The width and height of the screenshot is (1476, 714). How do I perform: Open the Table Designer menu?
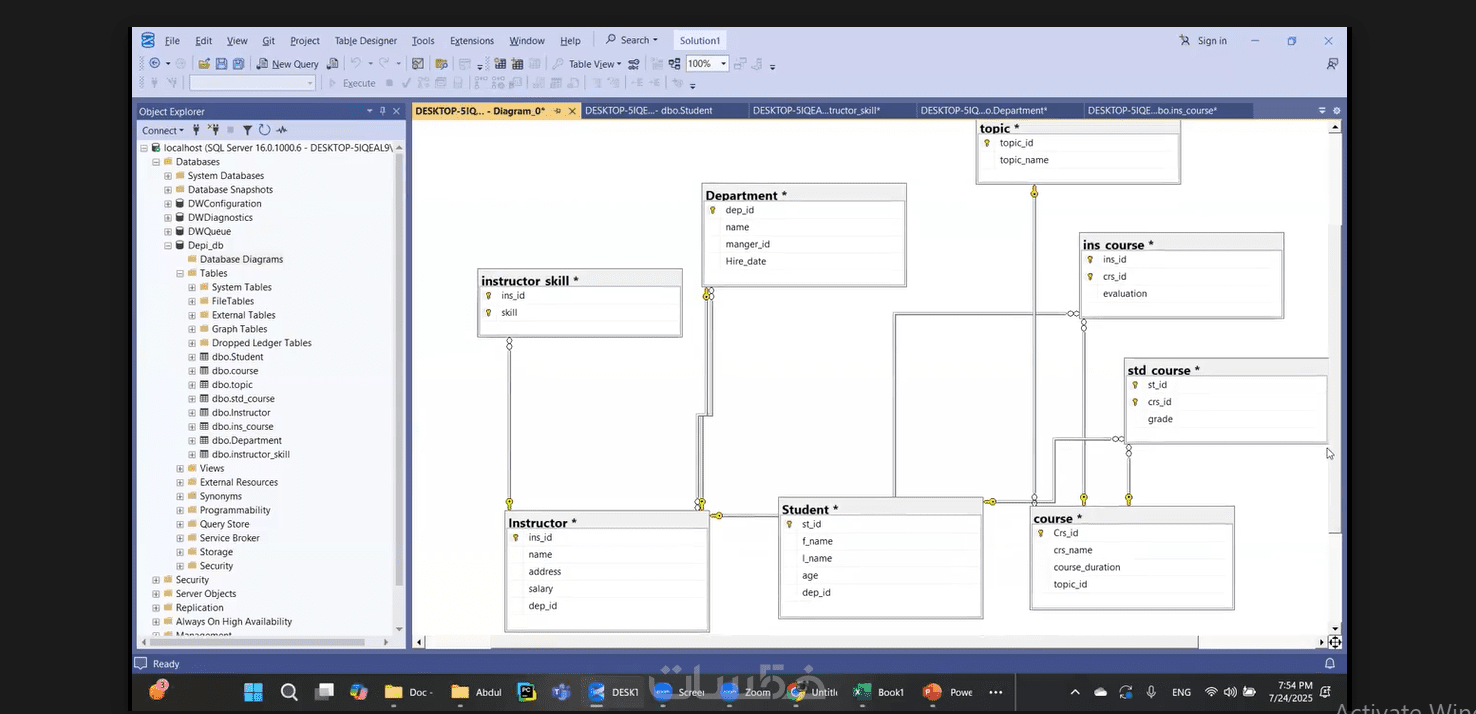[366, 41]
